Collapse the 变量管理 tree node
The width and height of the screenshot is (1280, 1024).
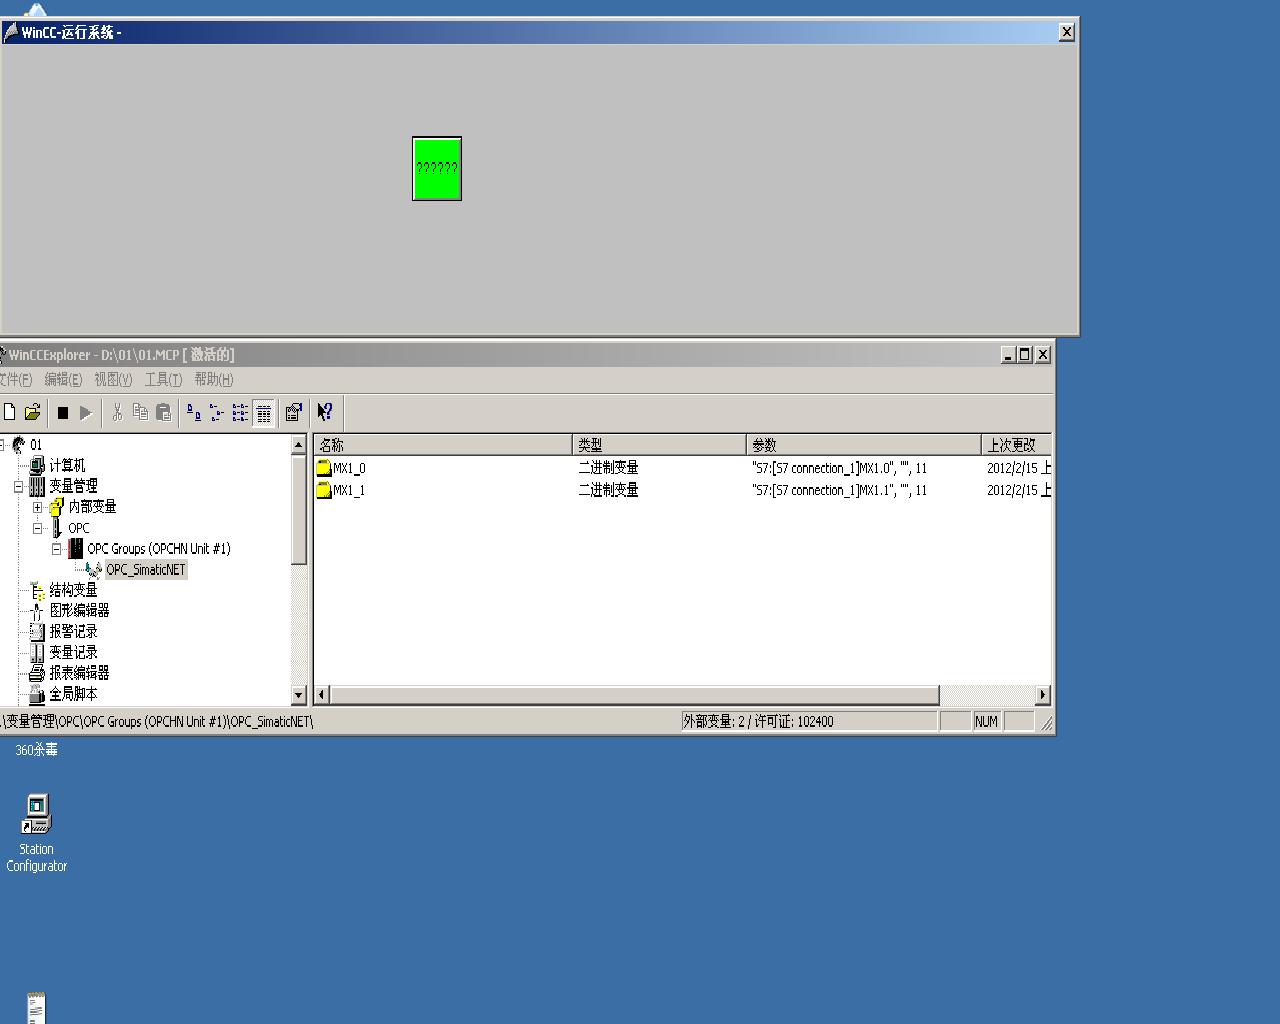tap(18, 487)
